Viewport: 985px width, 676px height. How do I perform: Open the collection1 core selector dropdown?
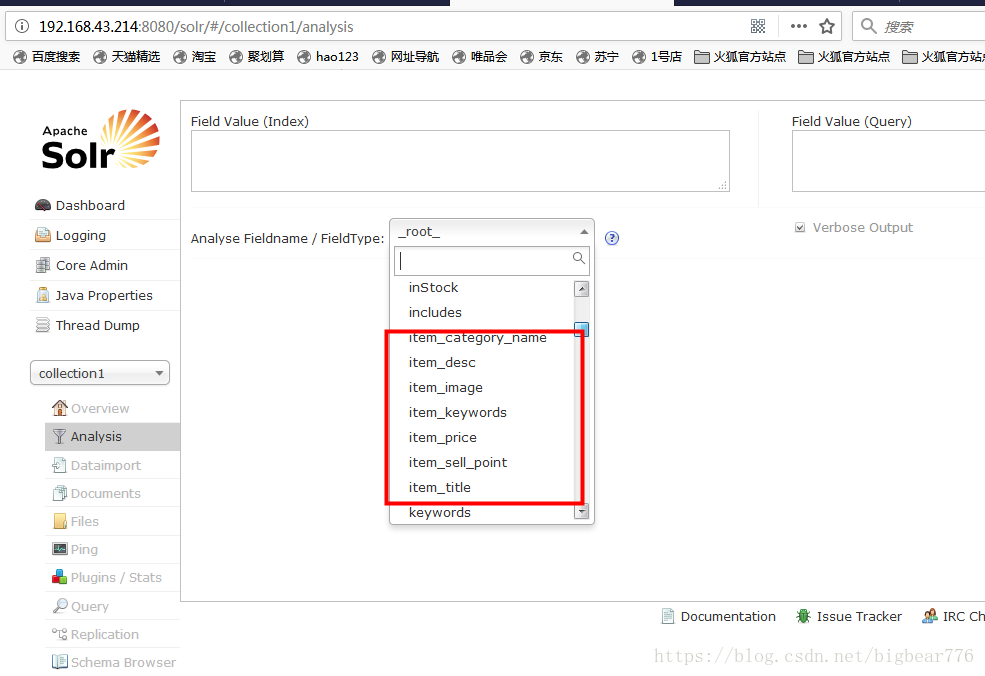(x=100, y=373)
